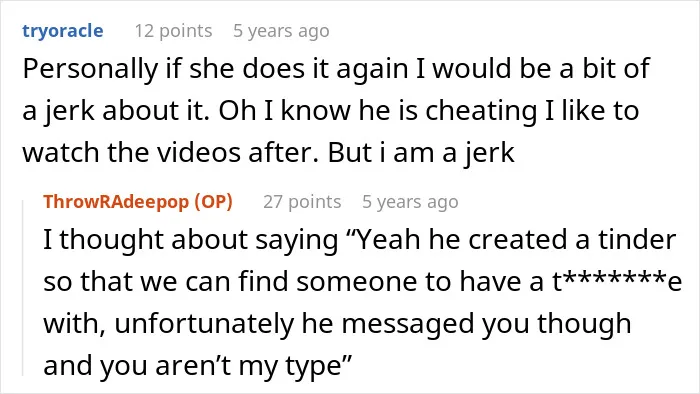Click the line starting 'a jerk about it'
The image size is (700, 394).
(x=330, y=111)
